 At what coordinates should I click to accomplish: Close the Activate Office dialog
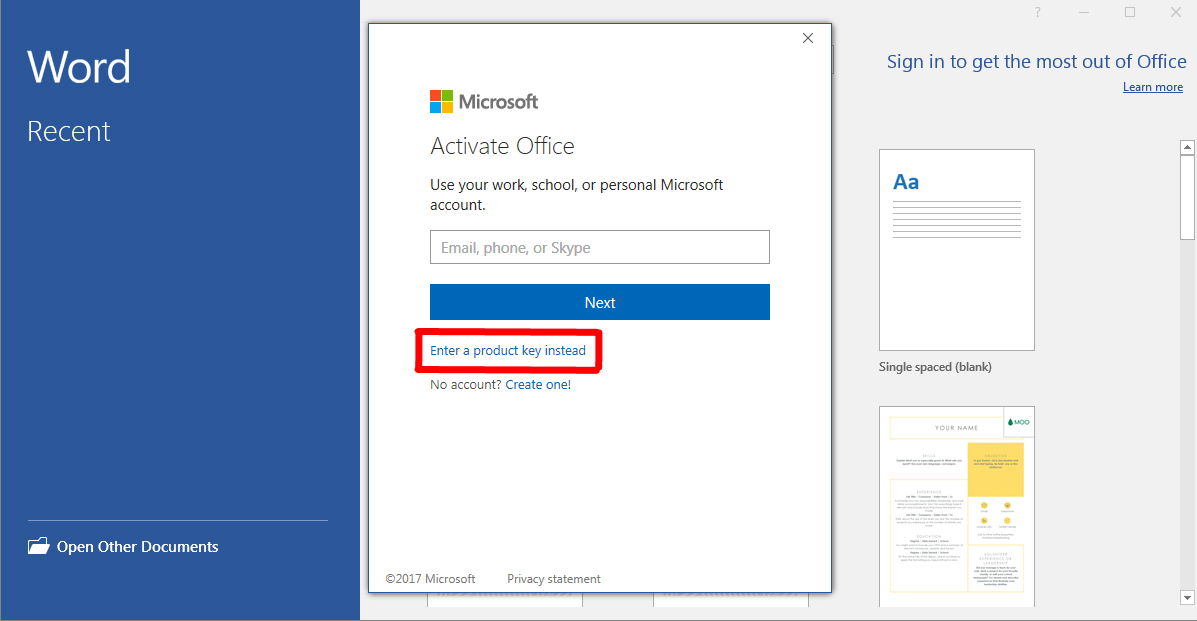[808, 38]
